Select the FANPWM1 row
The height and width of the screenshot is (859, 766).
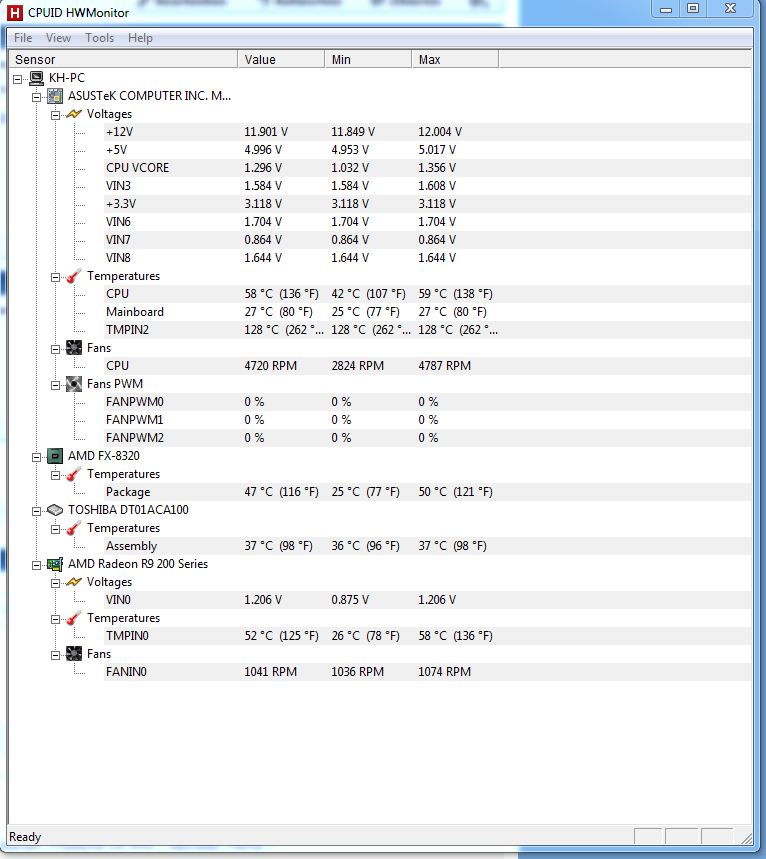click(427, 420)
